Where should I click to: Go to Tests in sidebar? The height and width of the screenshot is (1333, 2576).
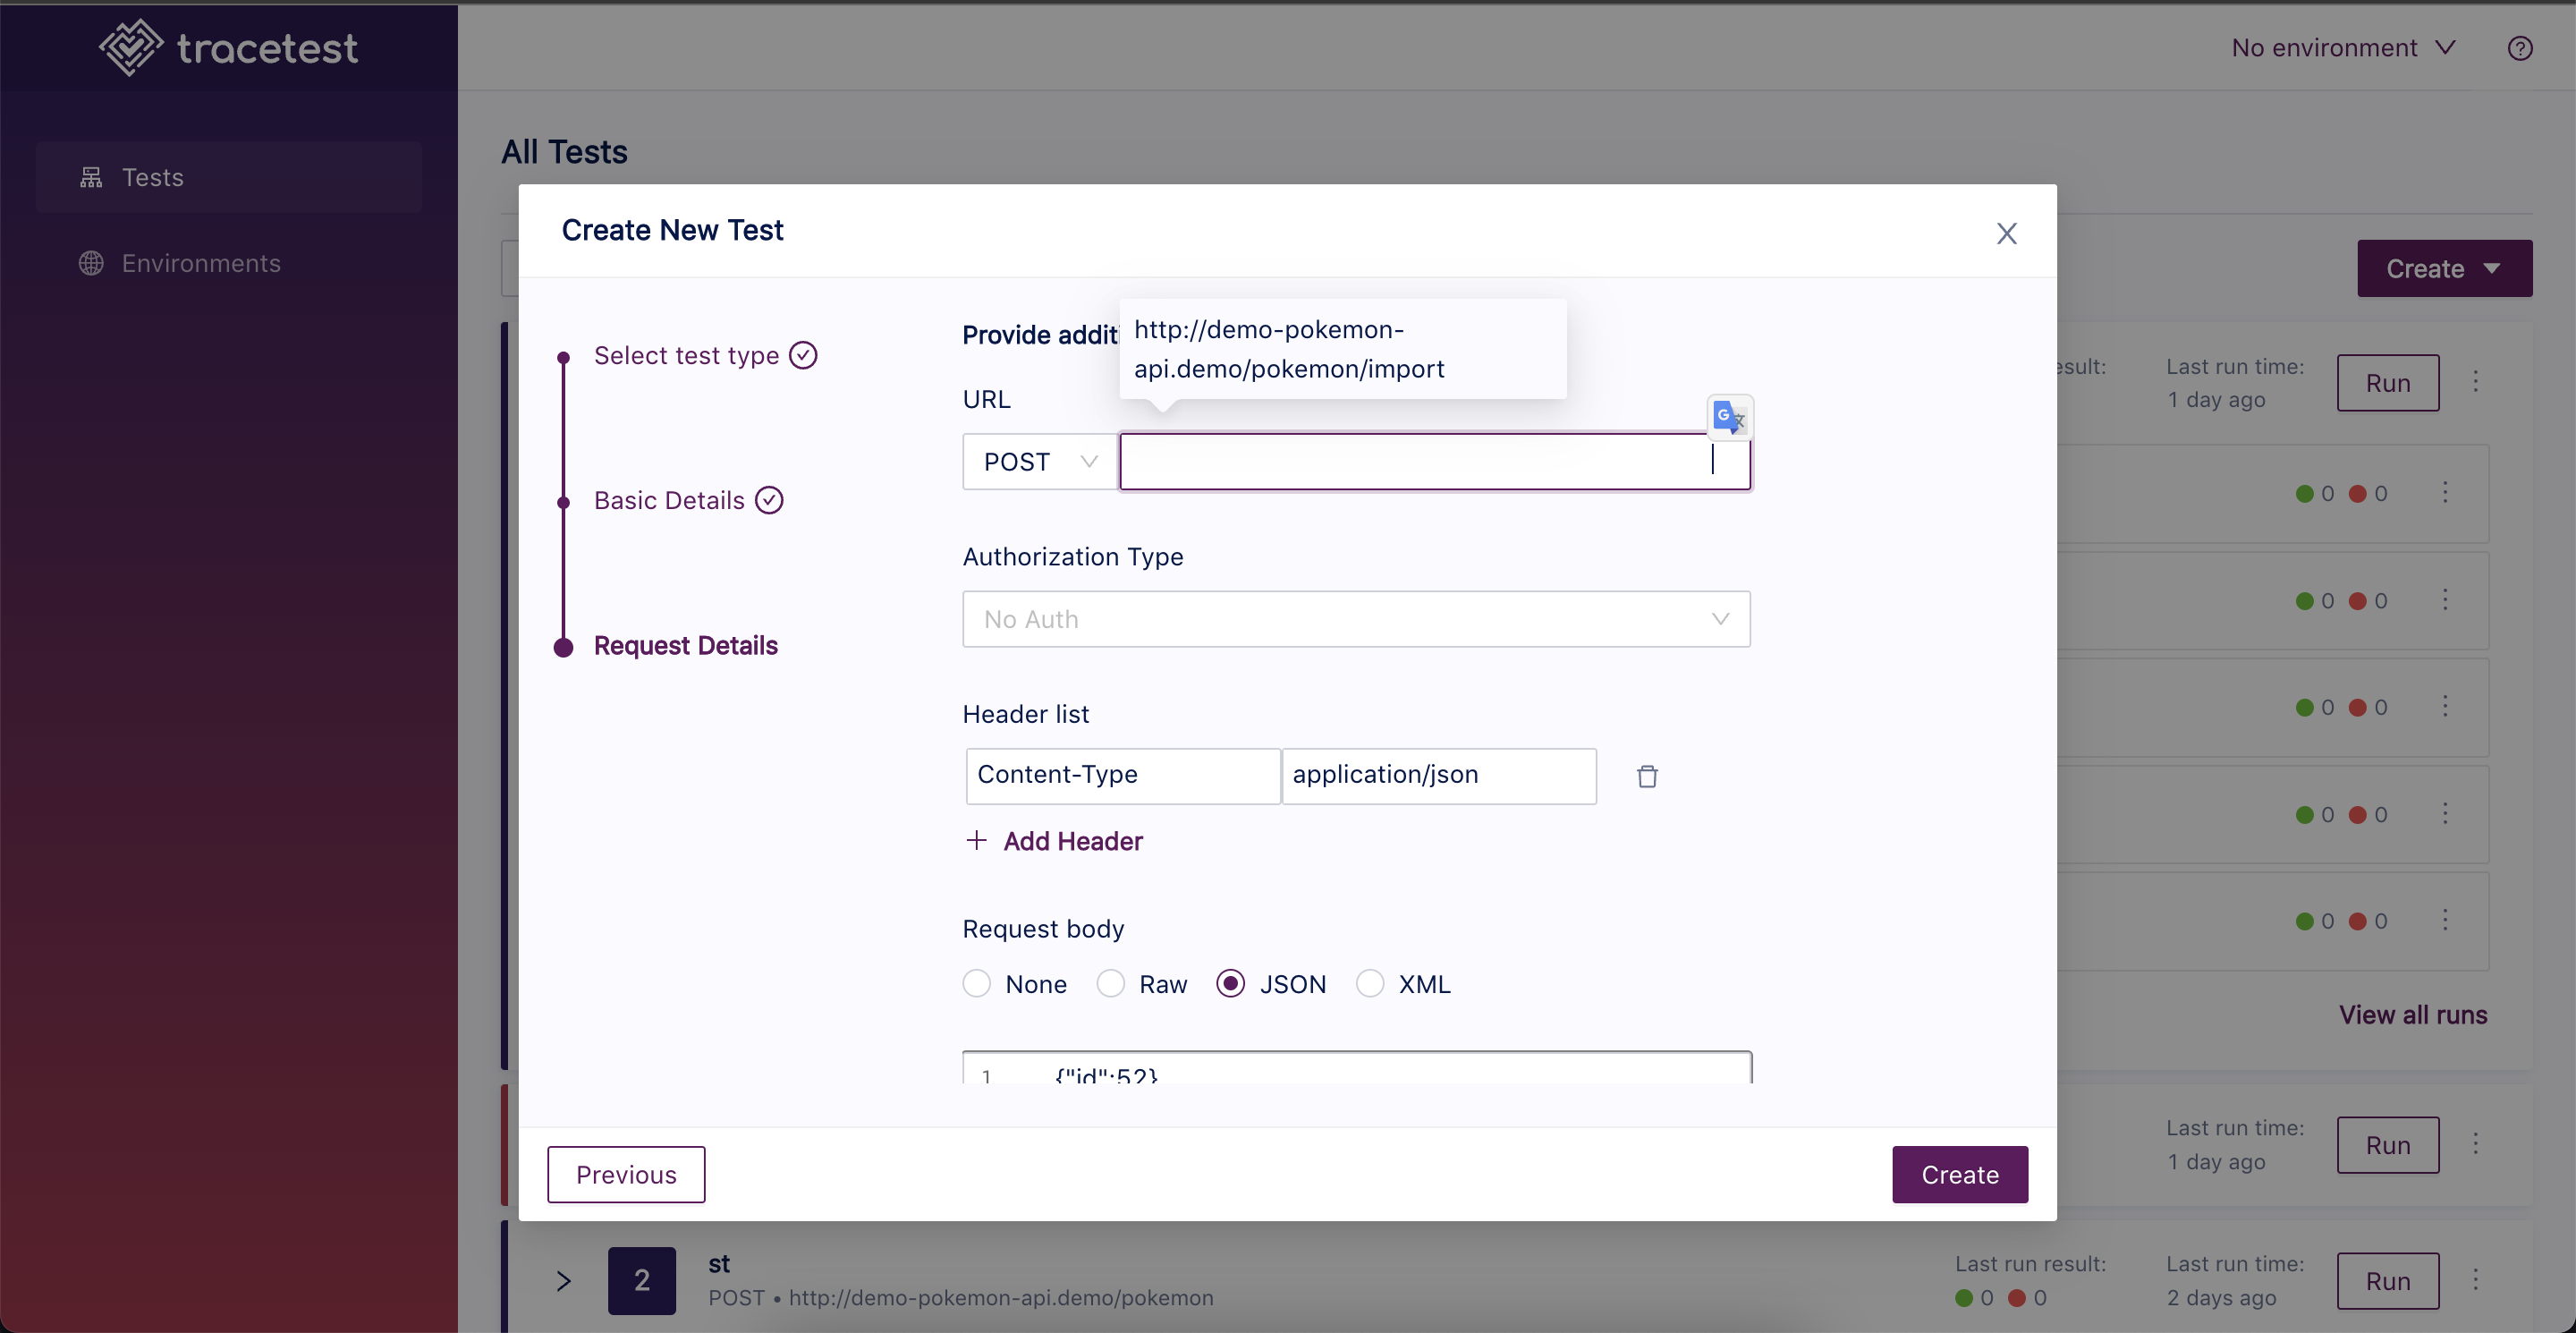tap(229, 177)
